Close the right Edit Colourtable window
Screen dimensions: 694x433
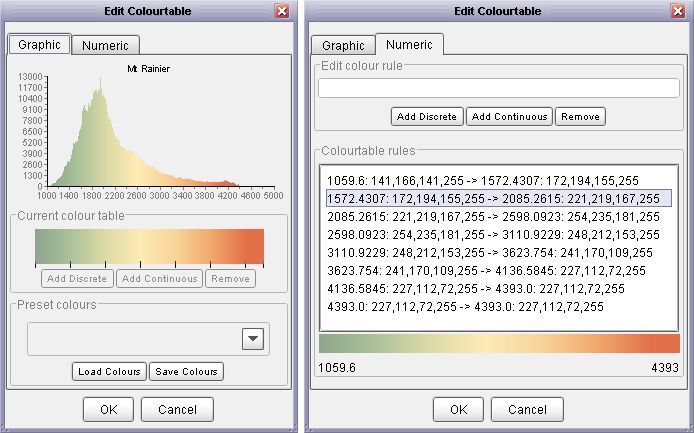(x=678, y=11)
